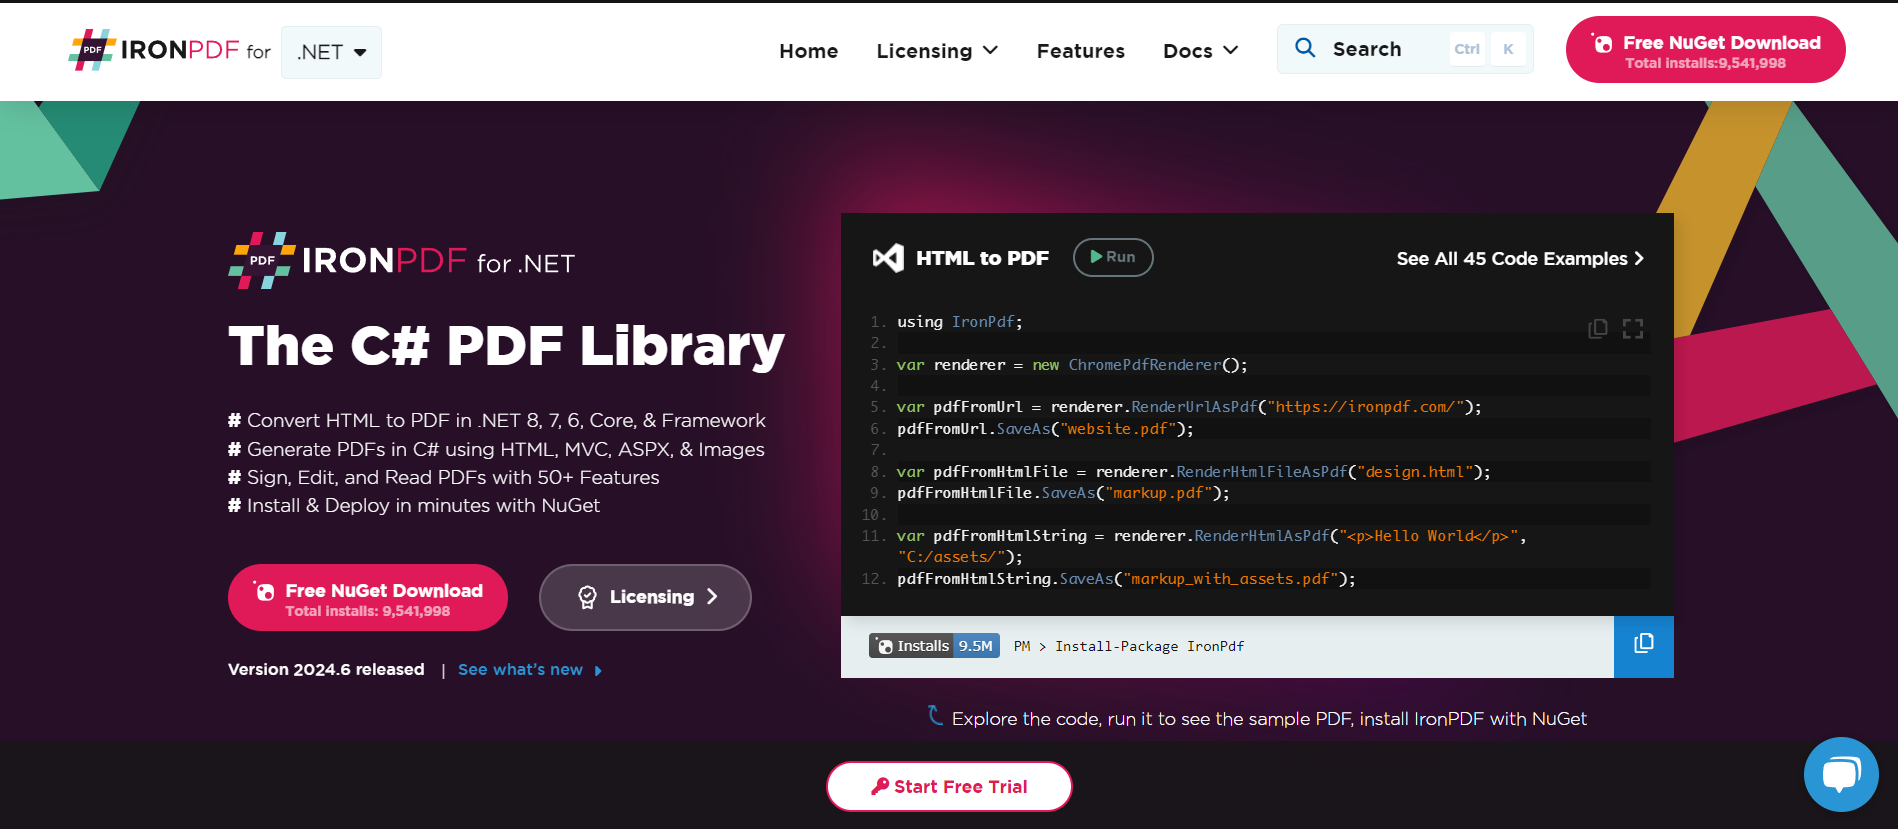
Task: Click the Installs 9.5M badge
Action: [x=934, y=646]
